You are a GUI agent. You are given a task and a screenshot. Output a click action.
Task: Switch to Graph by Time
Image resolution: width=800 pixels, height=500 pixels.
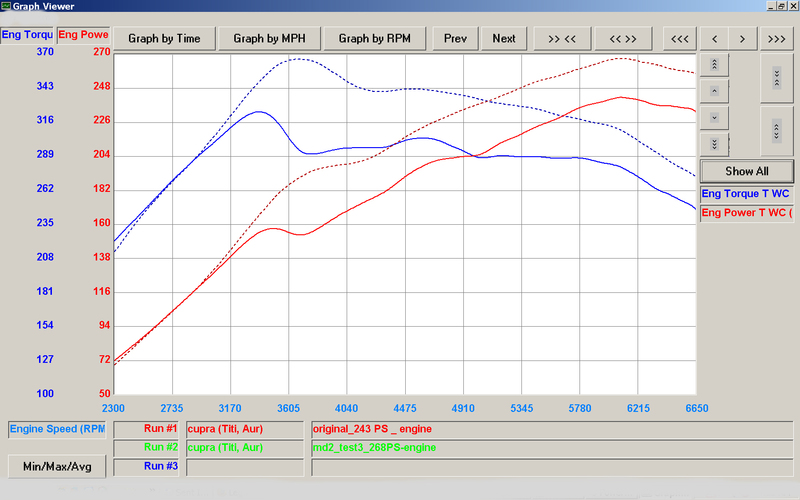pos(164,39)
